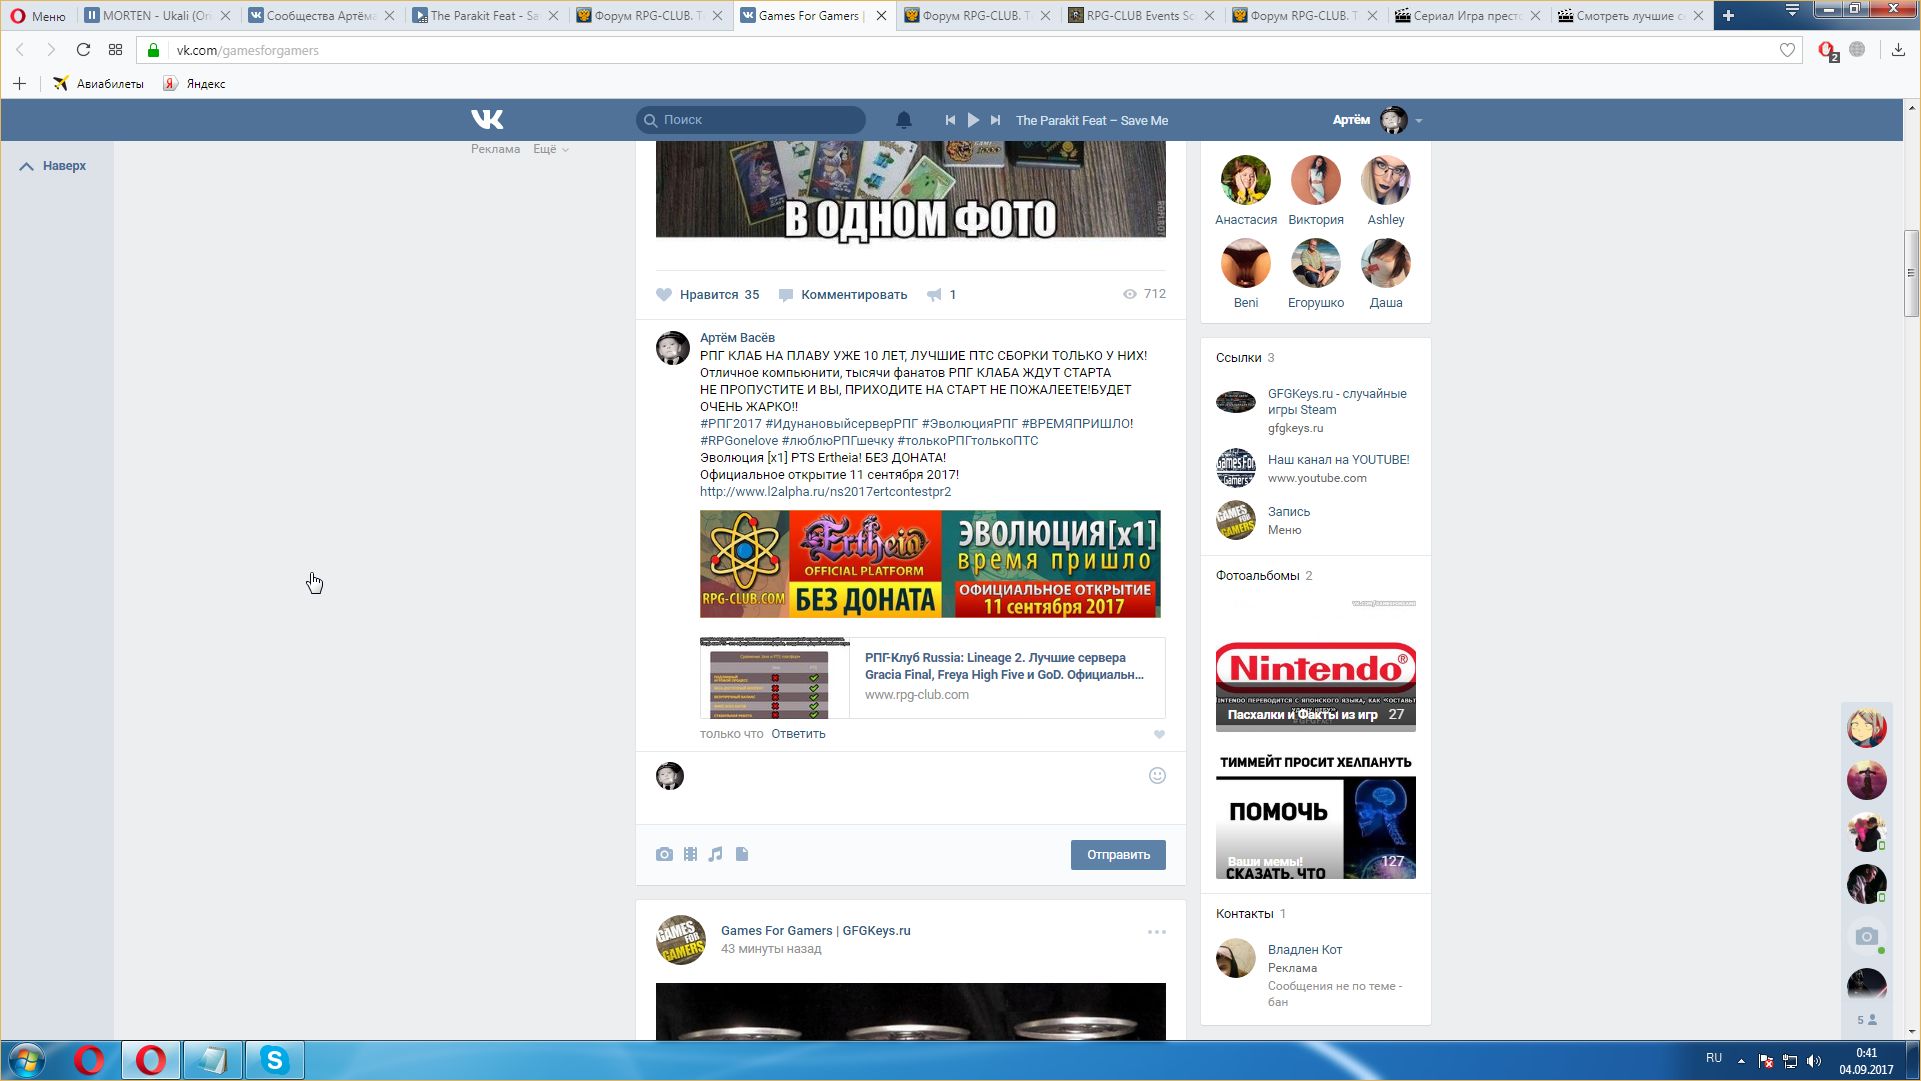Open contact Владлен Кот
Screen dimensions: 1921x1081
(1304, 950)
